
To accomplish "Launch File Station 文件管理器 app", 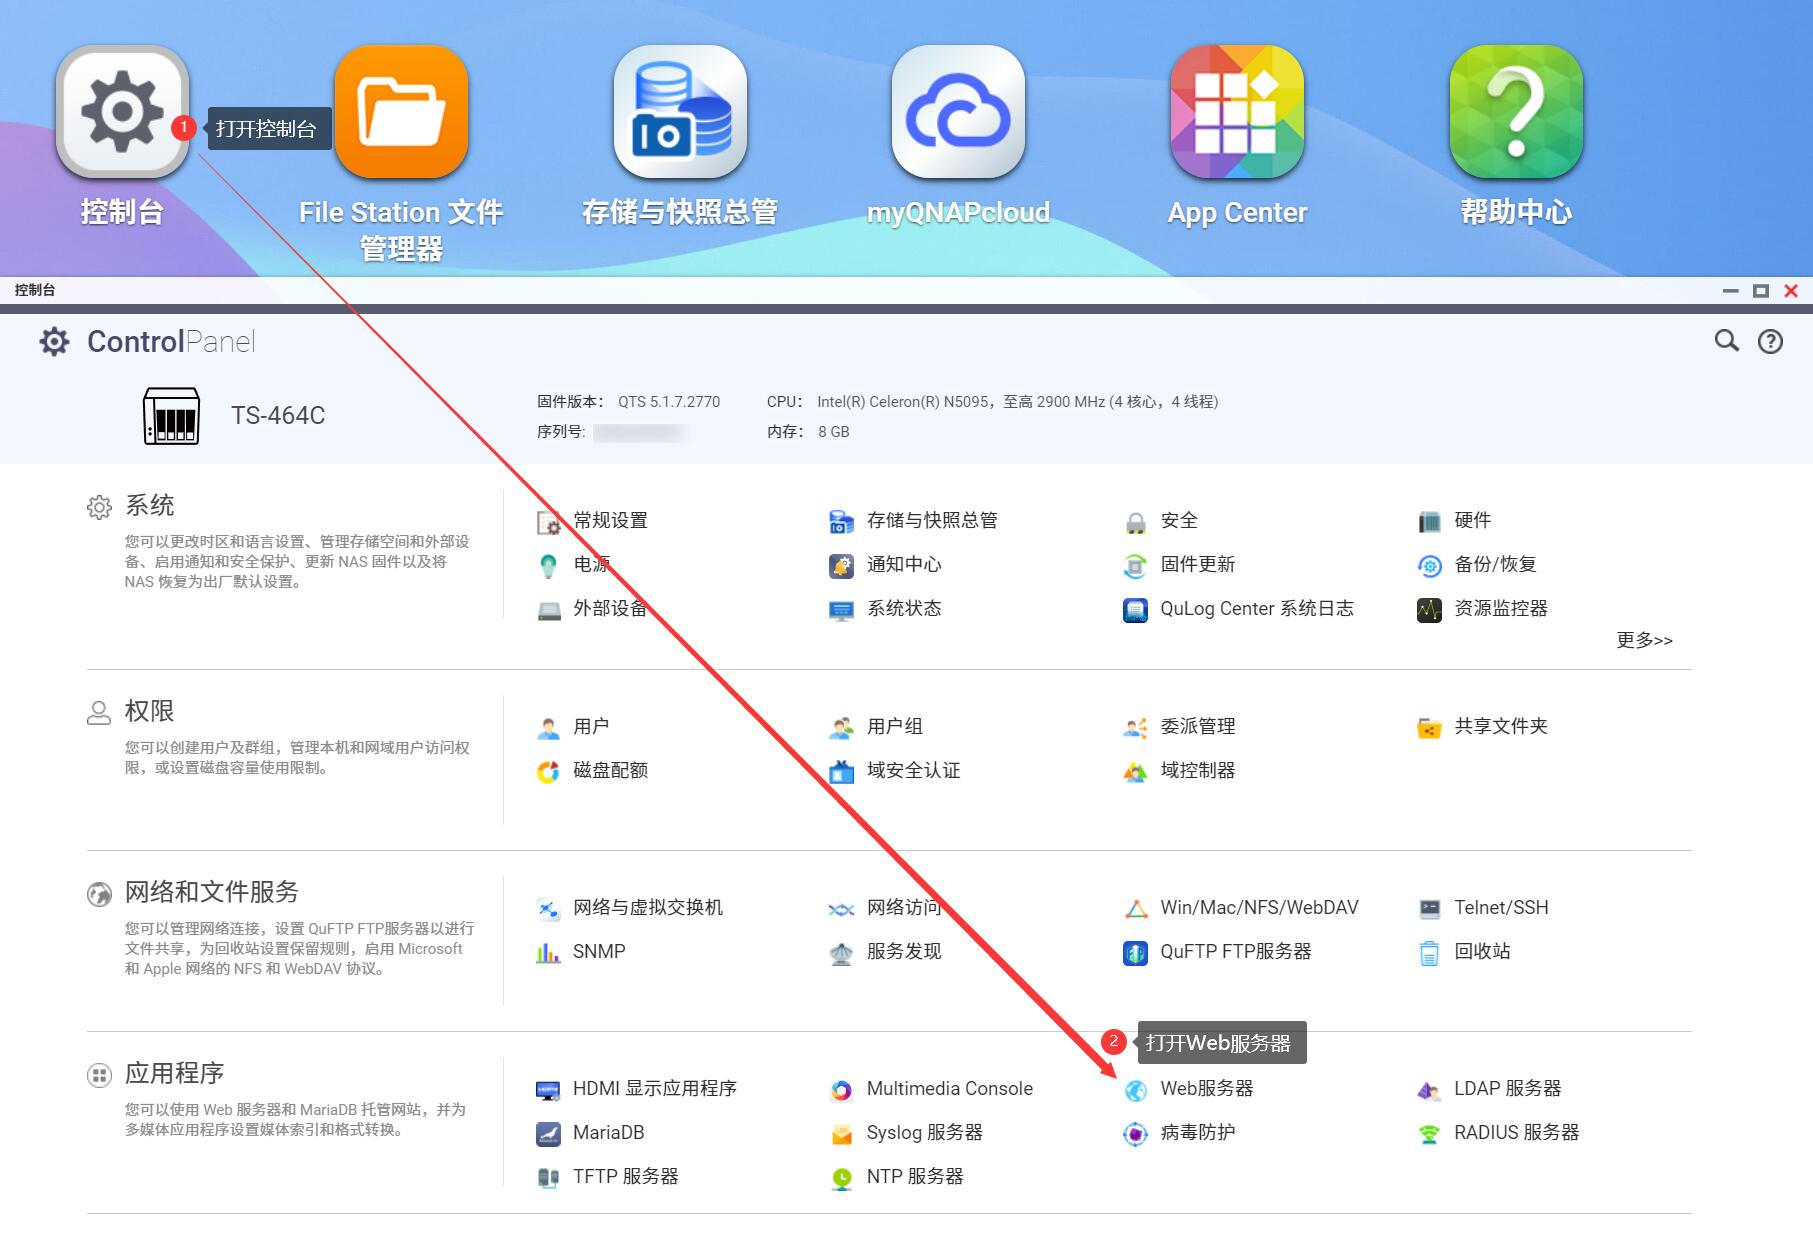I will [401, 112].
